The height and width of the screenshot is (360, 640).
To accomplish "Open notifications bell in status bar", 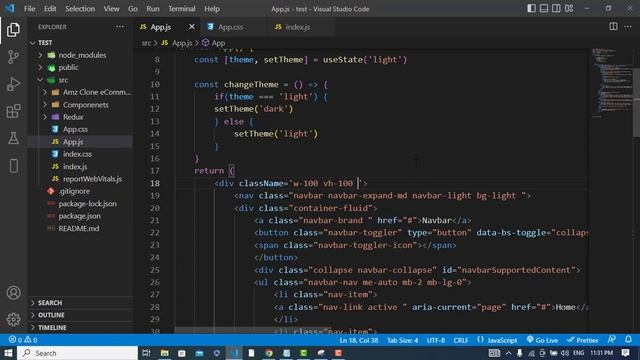I will tap(628, 340).
